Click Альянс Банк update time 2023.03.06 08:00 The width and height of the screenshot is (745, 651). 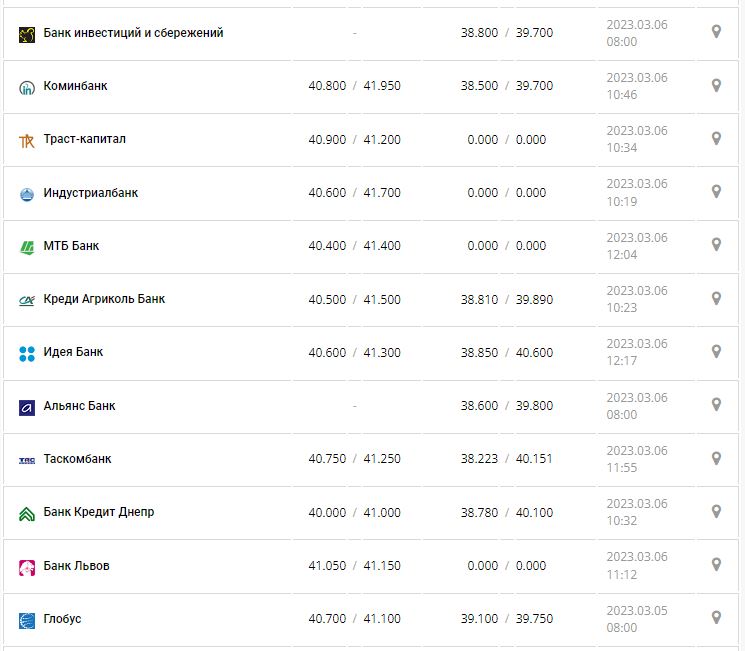pos(637,405)
